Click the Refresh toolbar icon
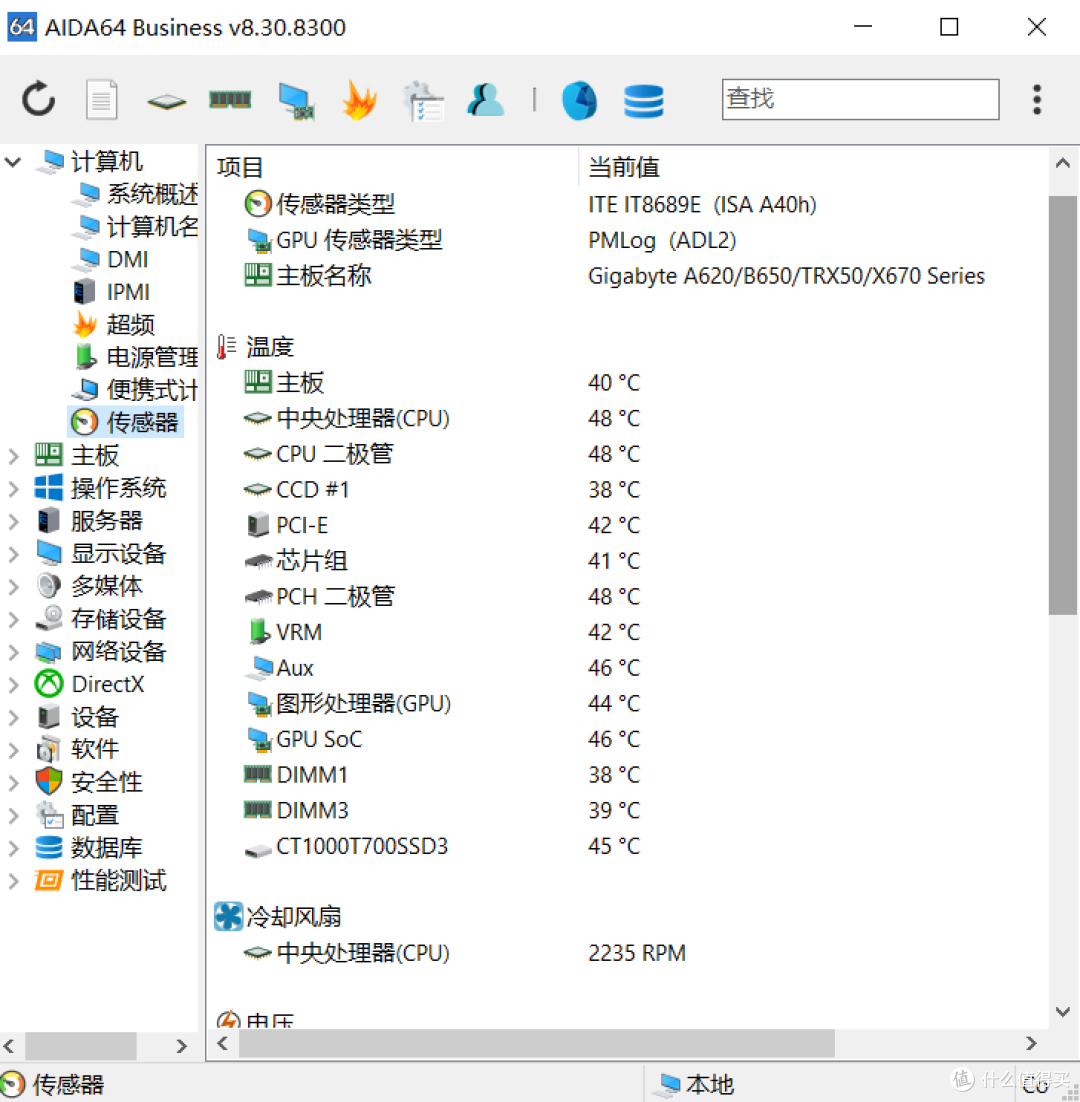This screenshot has width=1080, height=1102. point(38,99)
